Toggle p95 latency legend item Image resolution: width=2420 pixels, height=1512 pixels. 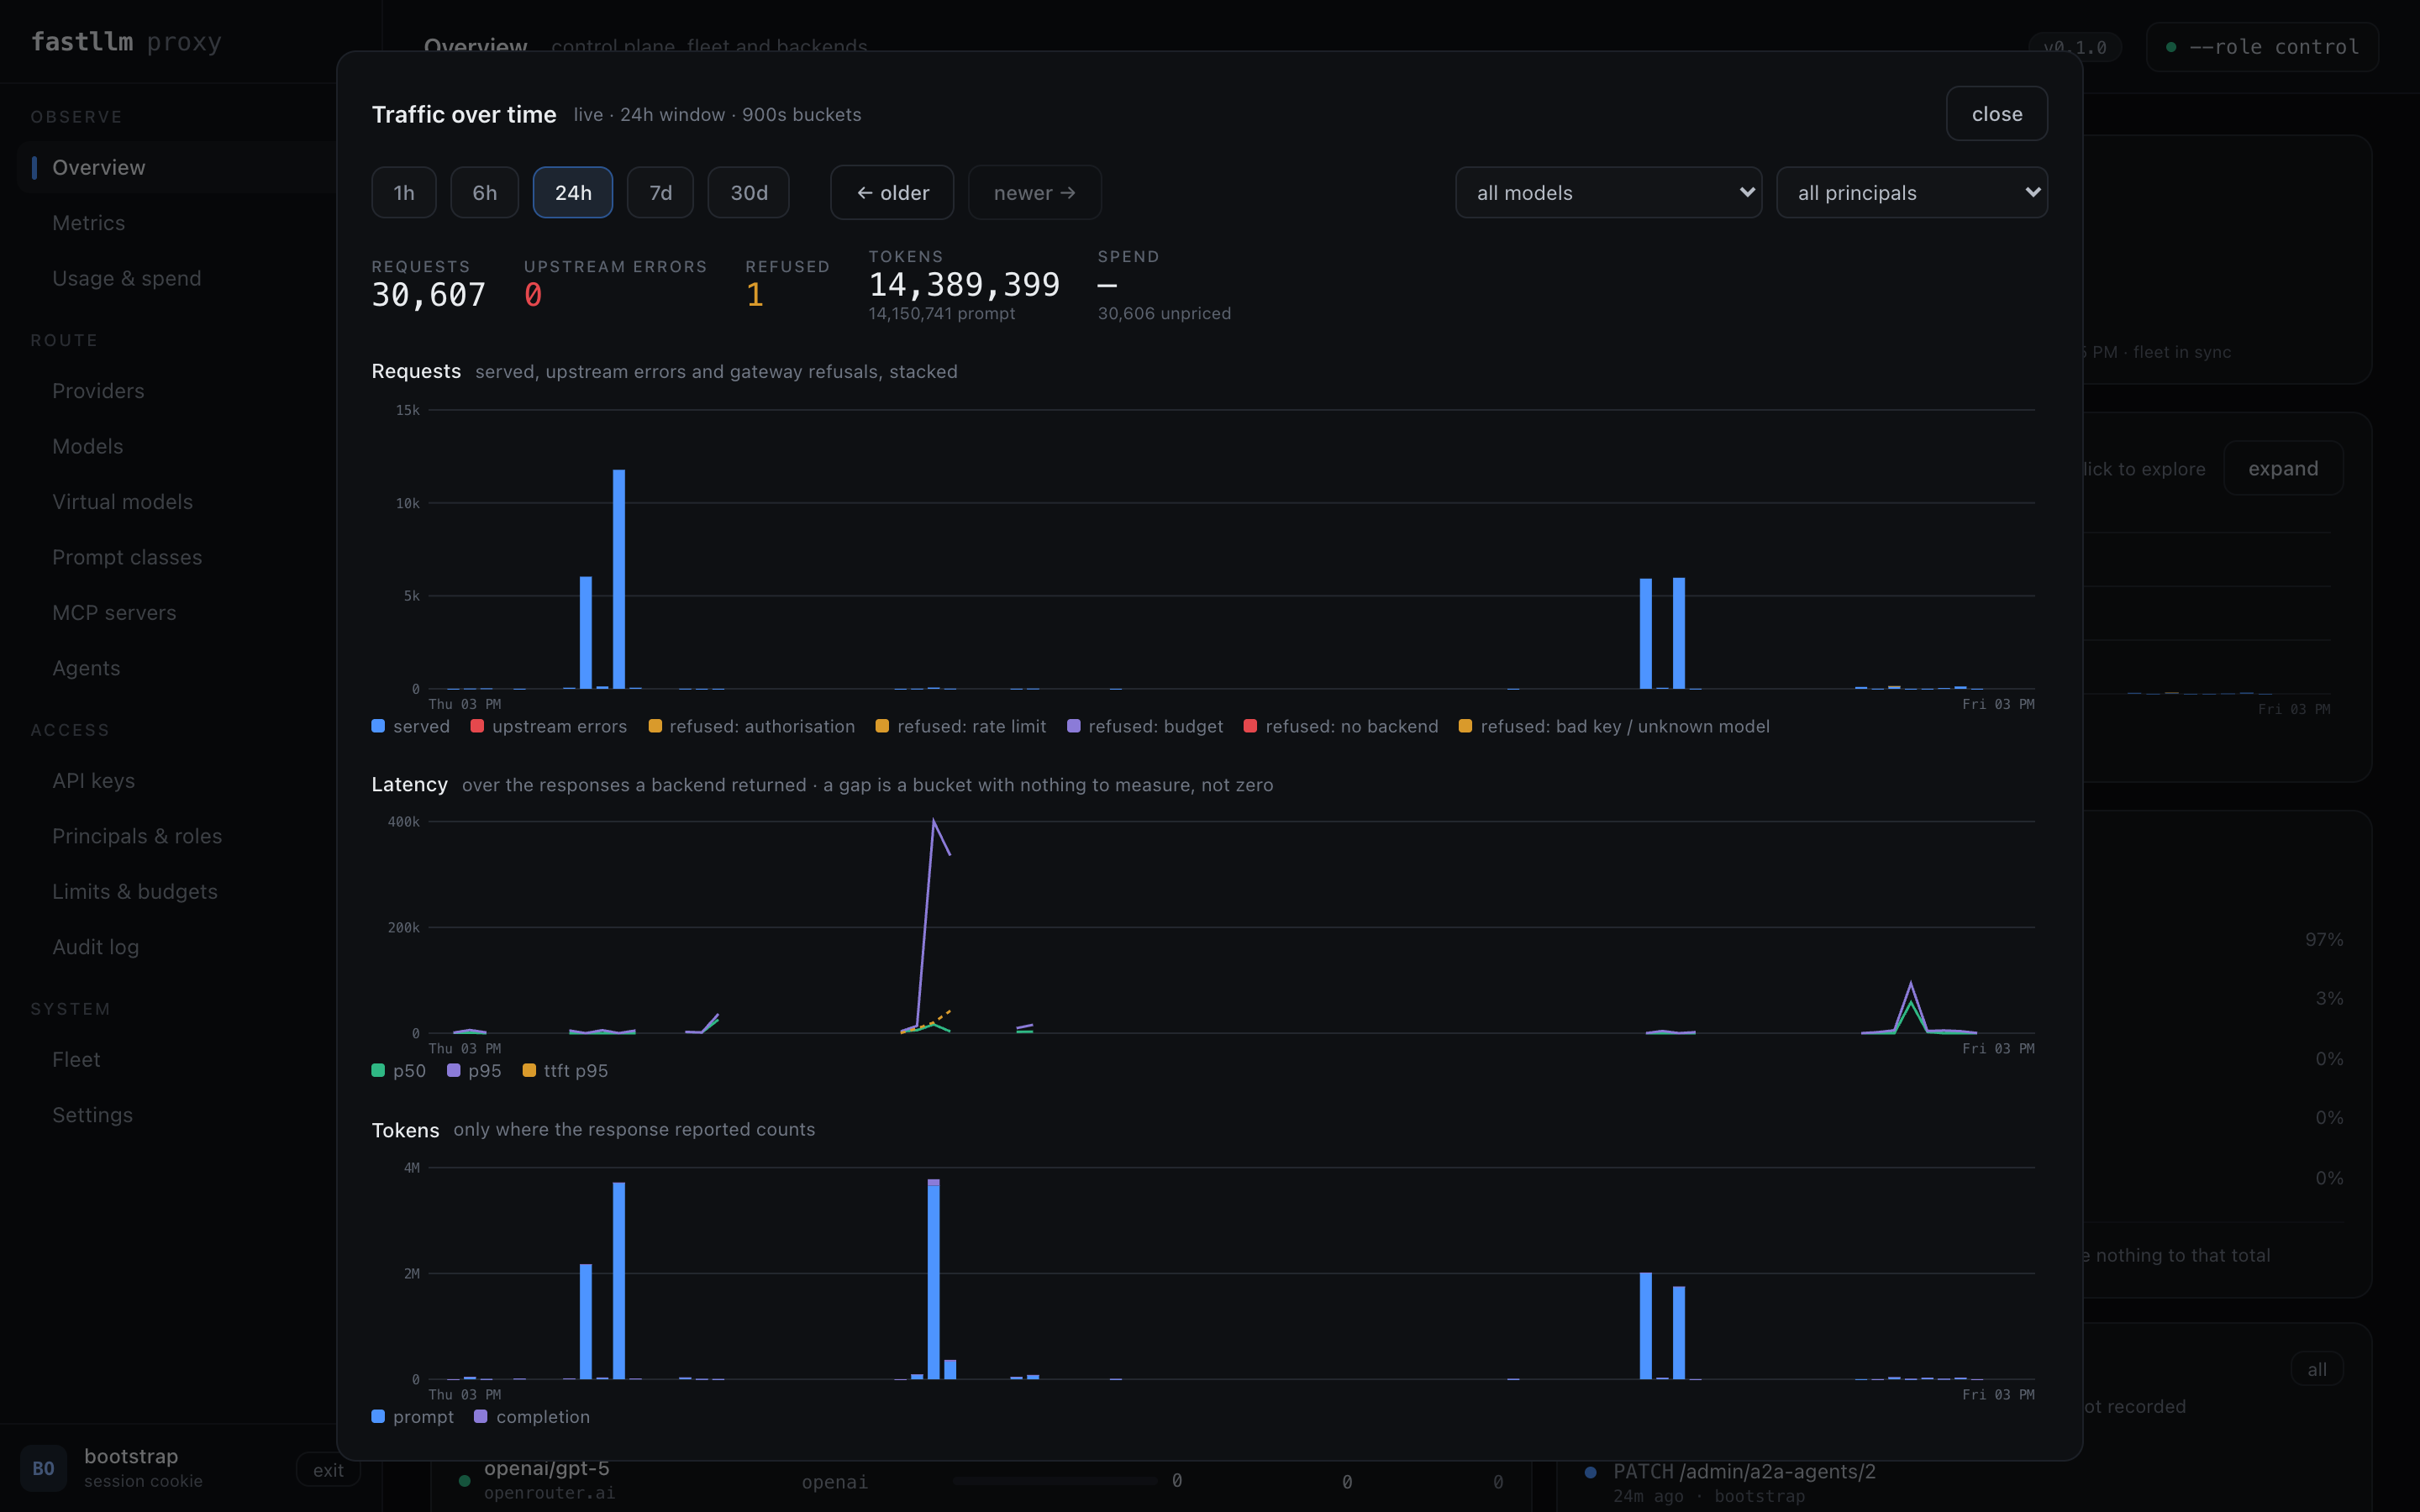point(474,1071)
